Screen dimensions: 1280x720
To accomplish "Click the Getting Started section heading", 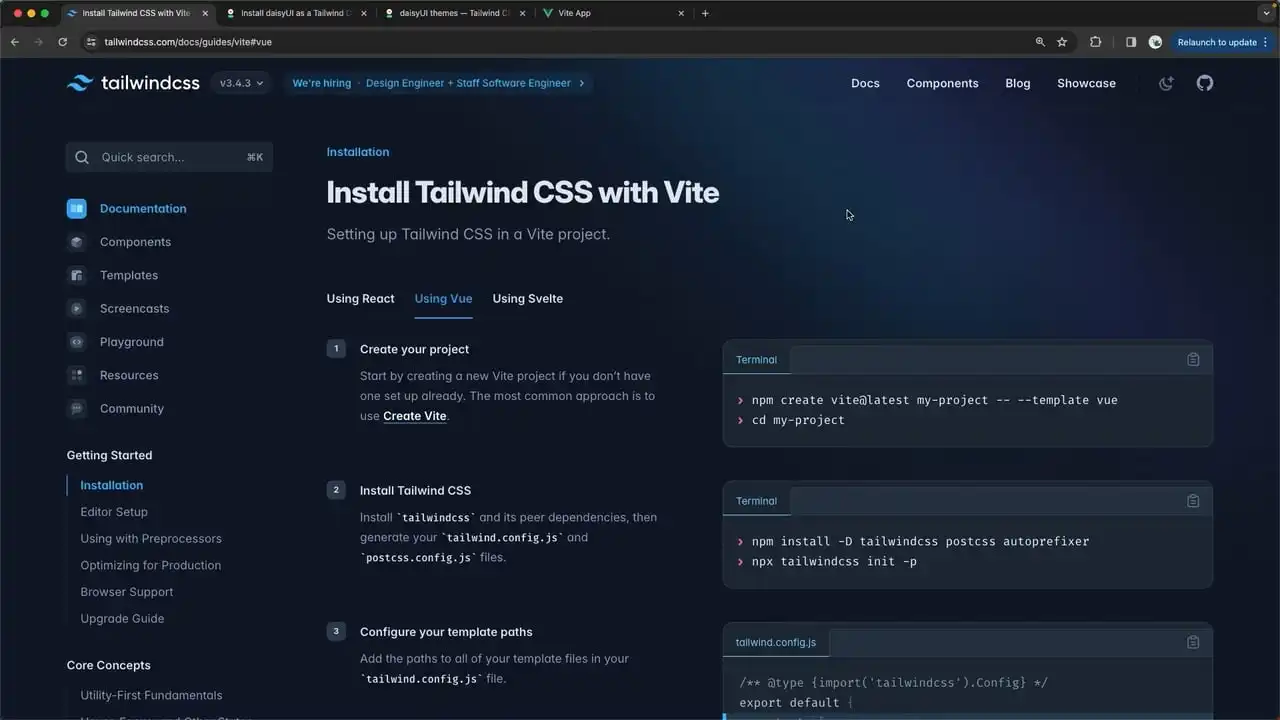I will point(110,455).
